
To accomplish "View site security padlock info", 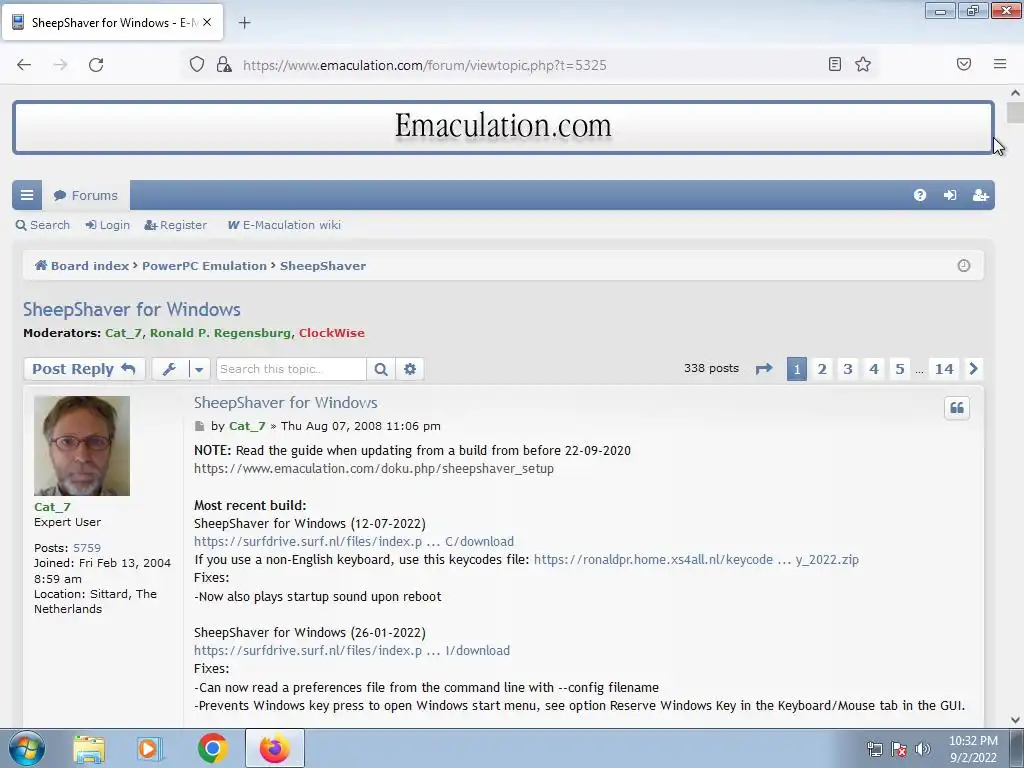I will [224, 64].
